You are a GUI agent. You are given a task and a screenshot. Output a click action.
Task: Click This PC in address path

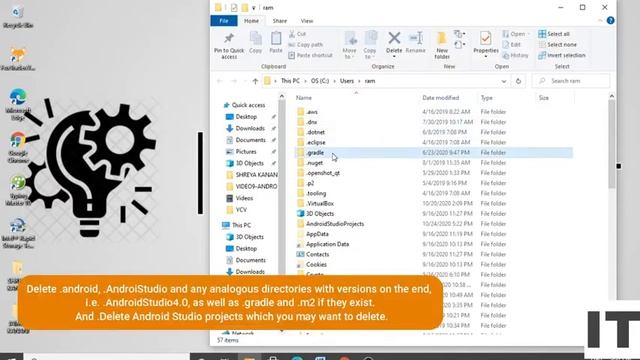click(x=290, y=81)
